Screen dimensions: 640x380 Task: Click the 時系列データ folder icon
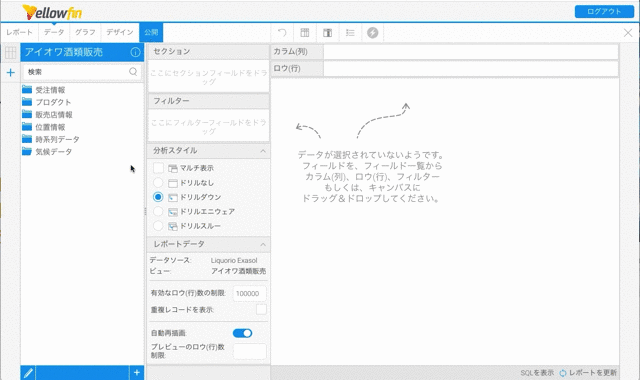pyautogui.click(x=27, y=139)
